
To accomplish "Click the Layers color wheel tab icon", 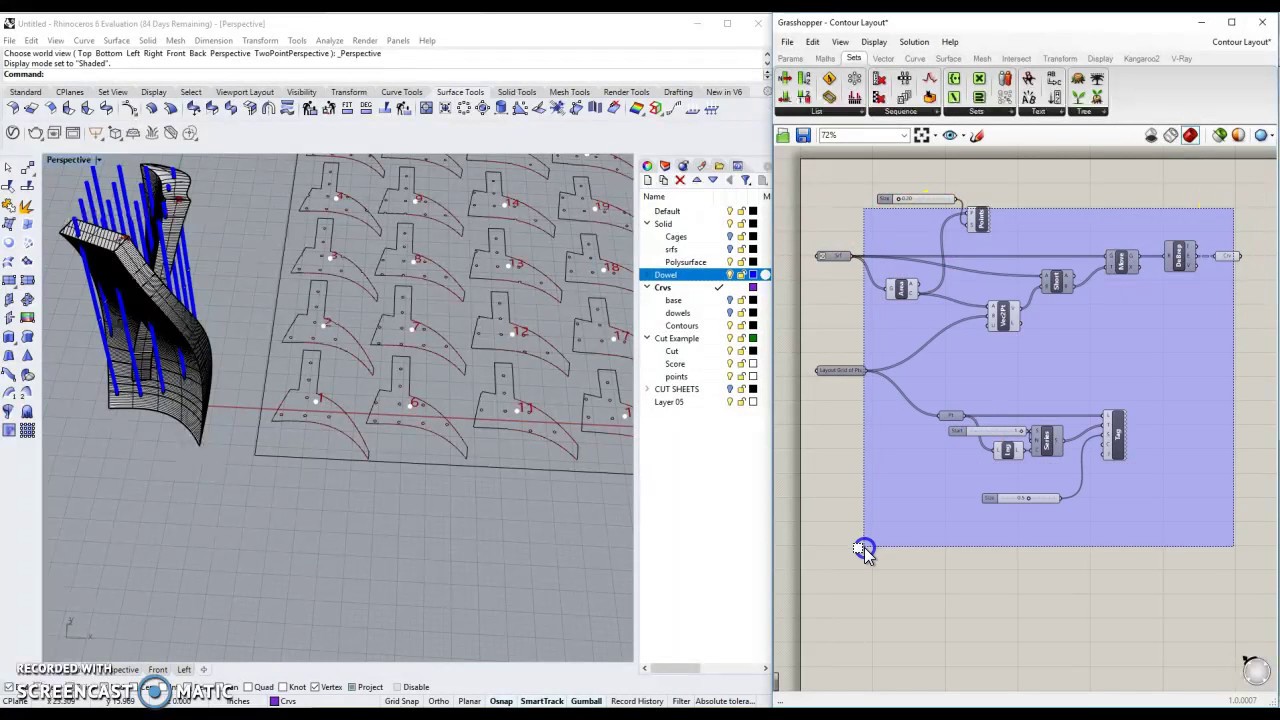I will 648,166.
